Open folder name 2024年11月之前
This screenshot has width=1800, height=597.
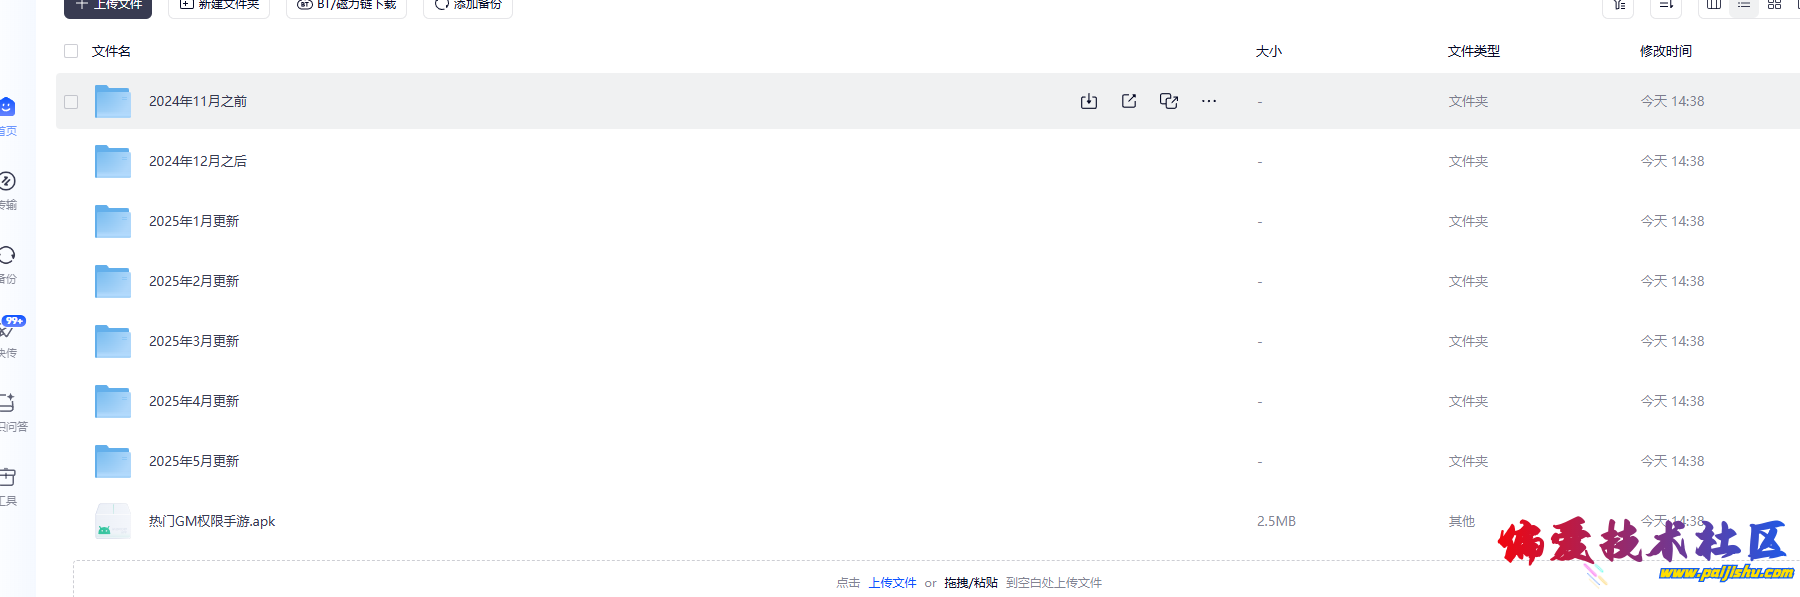[198, 101]
